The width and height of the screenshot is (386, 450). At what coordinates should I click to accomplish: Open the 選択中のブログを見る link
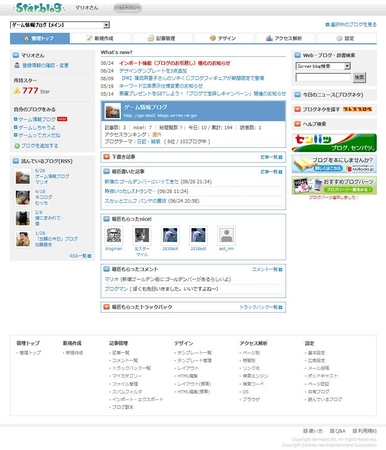pos(351,25)
